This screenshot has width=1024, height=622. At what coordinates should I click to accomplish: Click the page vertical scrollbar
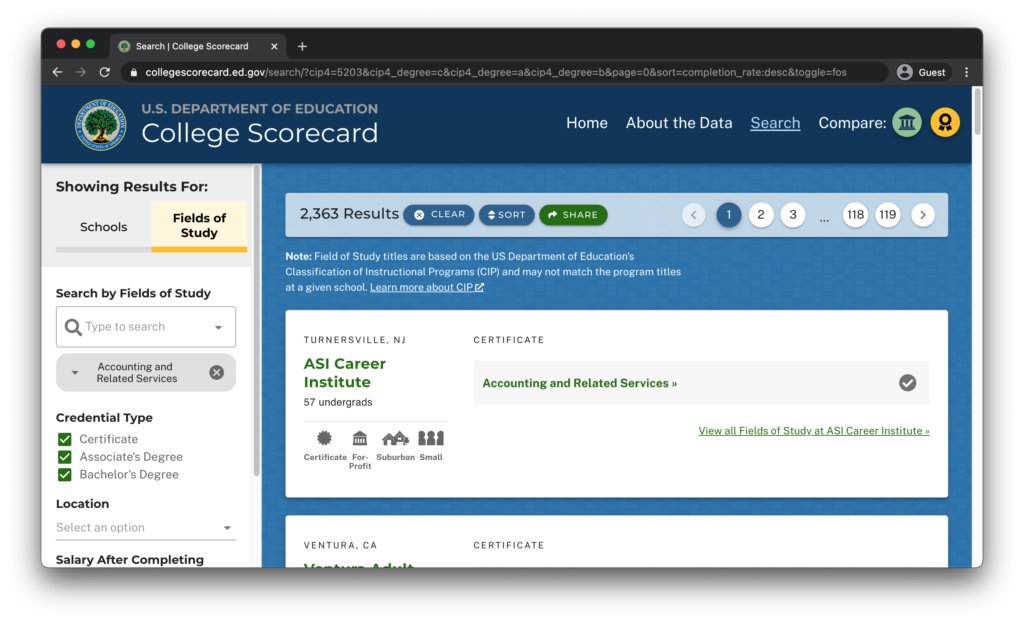(x=978, y=111)
